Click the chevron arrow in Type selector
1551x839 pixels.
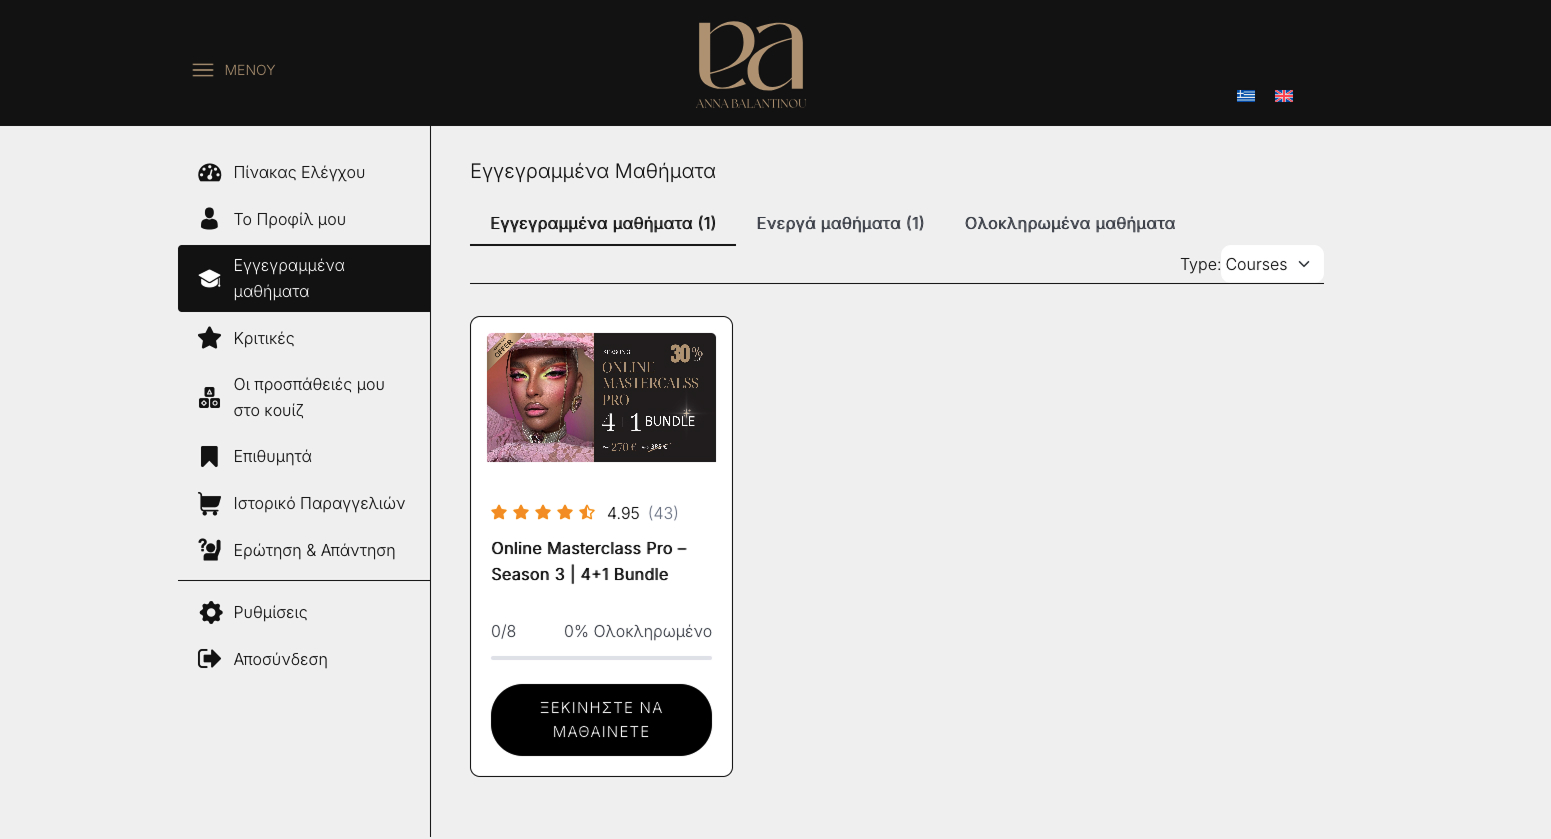(1304, 264)
